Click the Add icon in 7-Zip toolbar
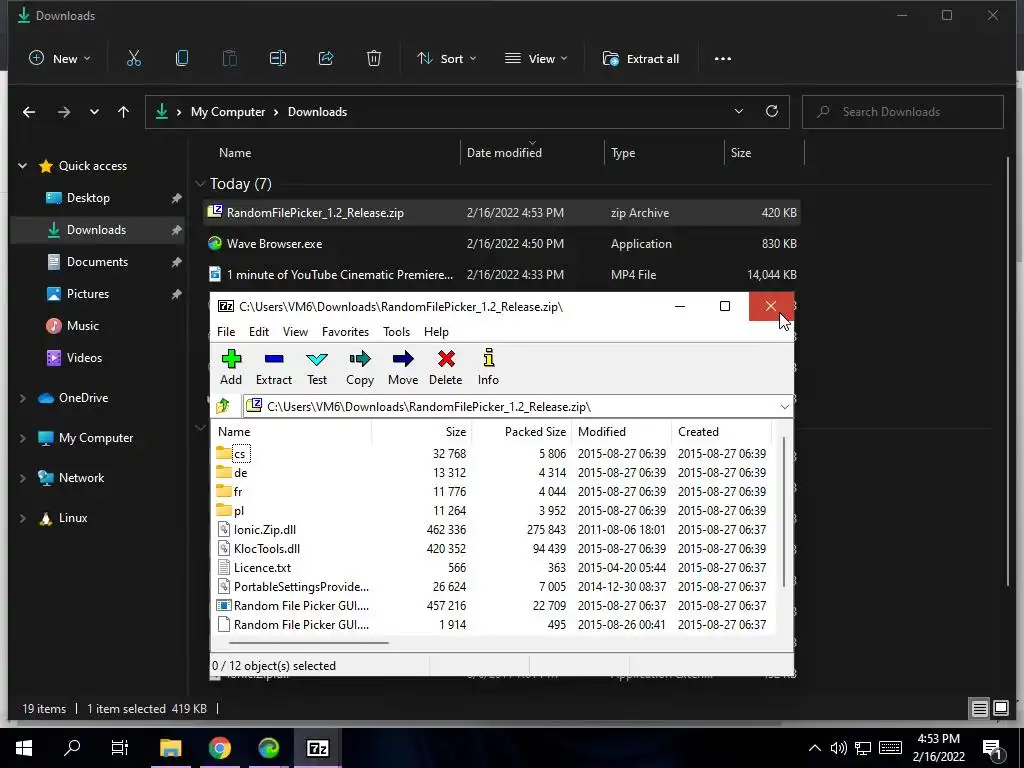The image size is (1024, 768). point(231,359)
